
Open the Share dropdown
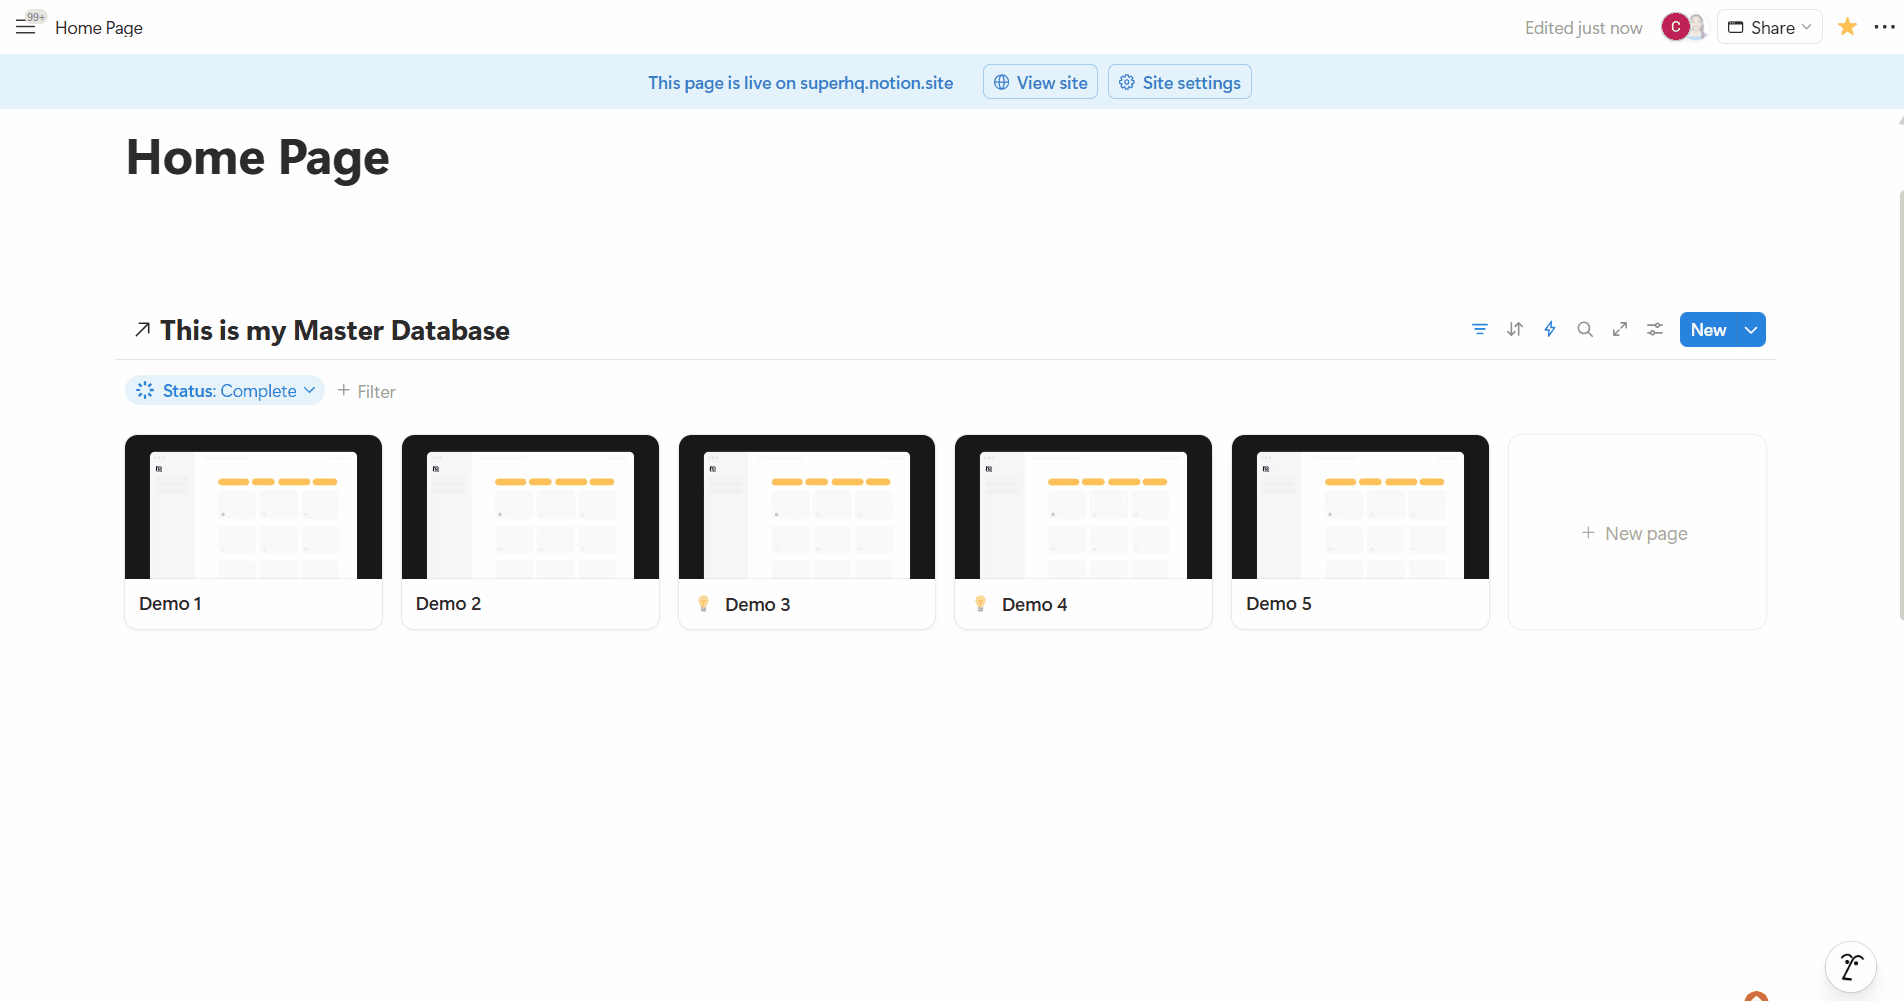pos(1770,27)
